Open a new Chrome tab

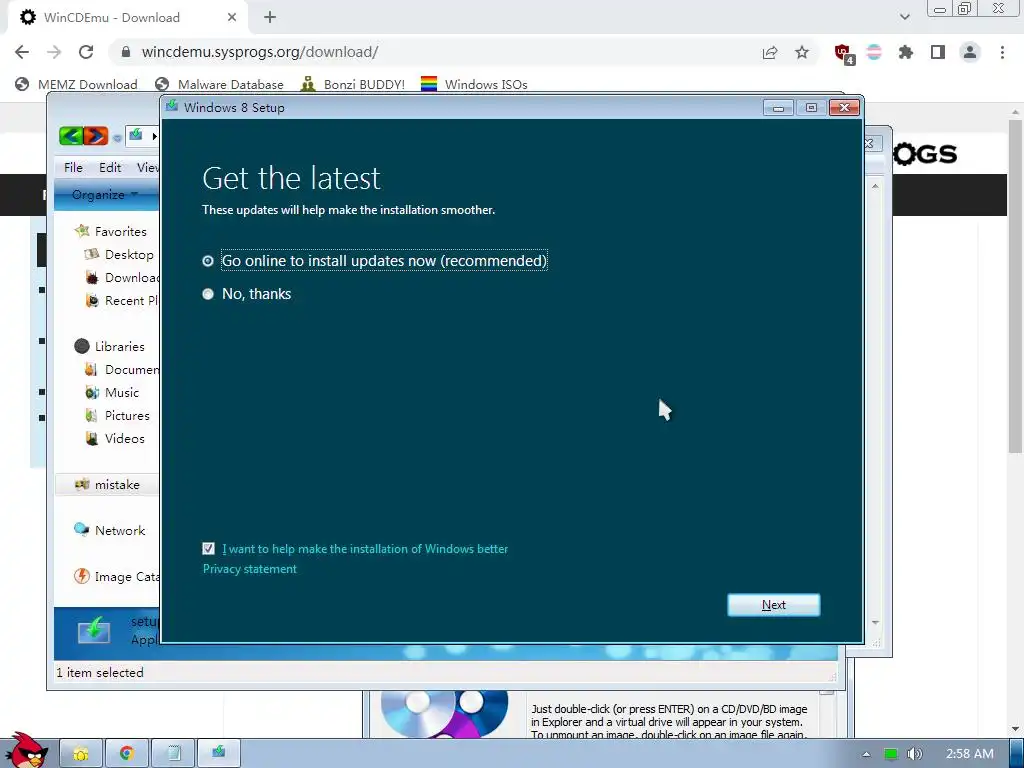coord(270,18)
